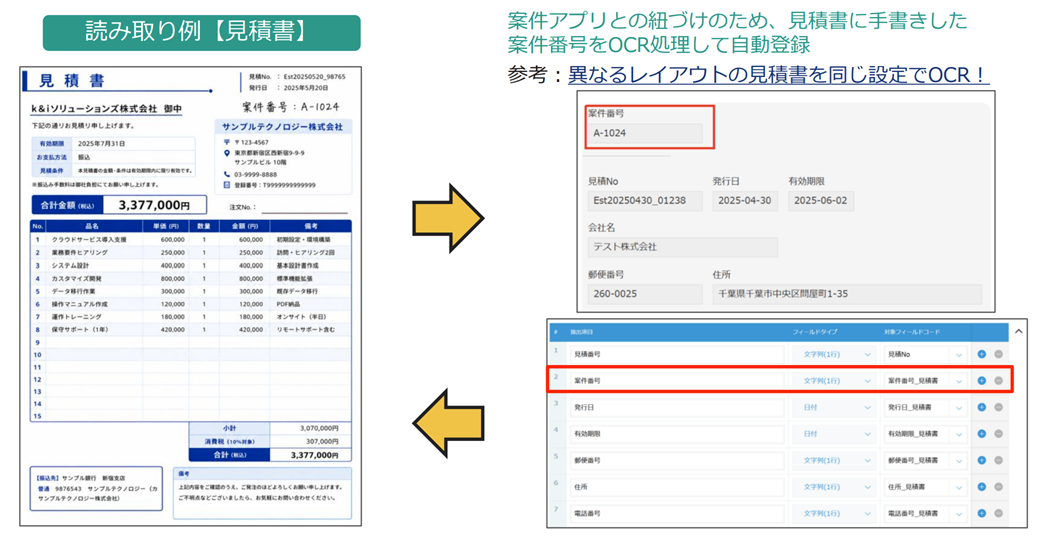Click the 小計 value 3,070,000円

pyautogui.click(x=319, y=429)
